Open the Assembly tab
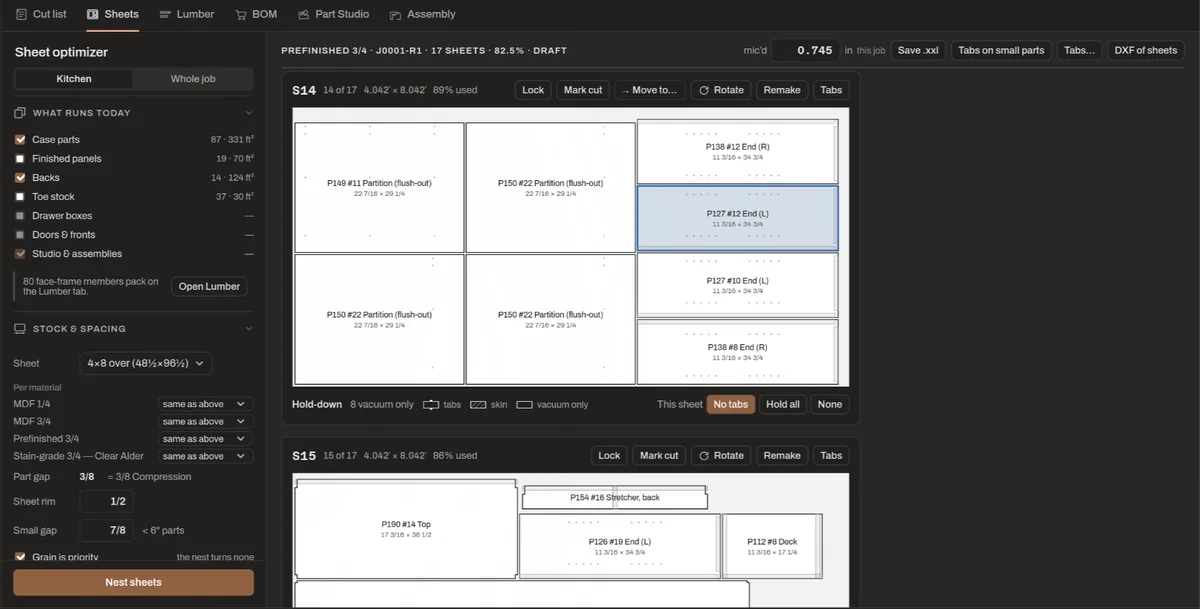 click(x=422, y=14)
